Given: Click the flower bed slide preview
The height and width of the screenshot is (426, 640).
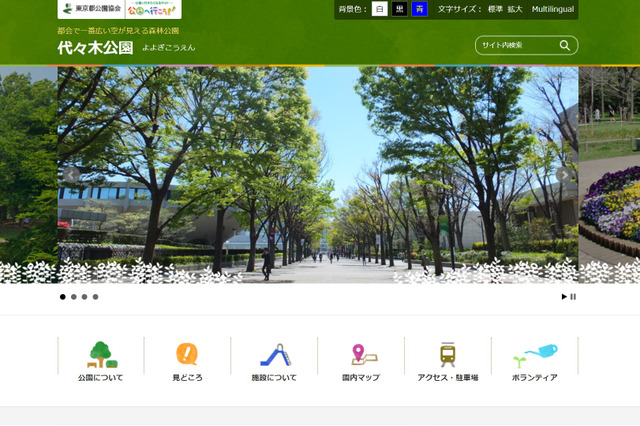Looking at the screenshot, I should tap(609, 175).
